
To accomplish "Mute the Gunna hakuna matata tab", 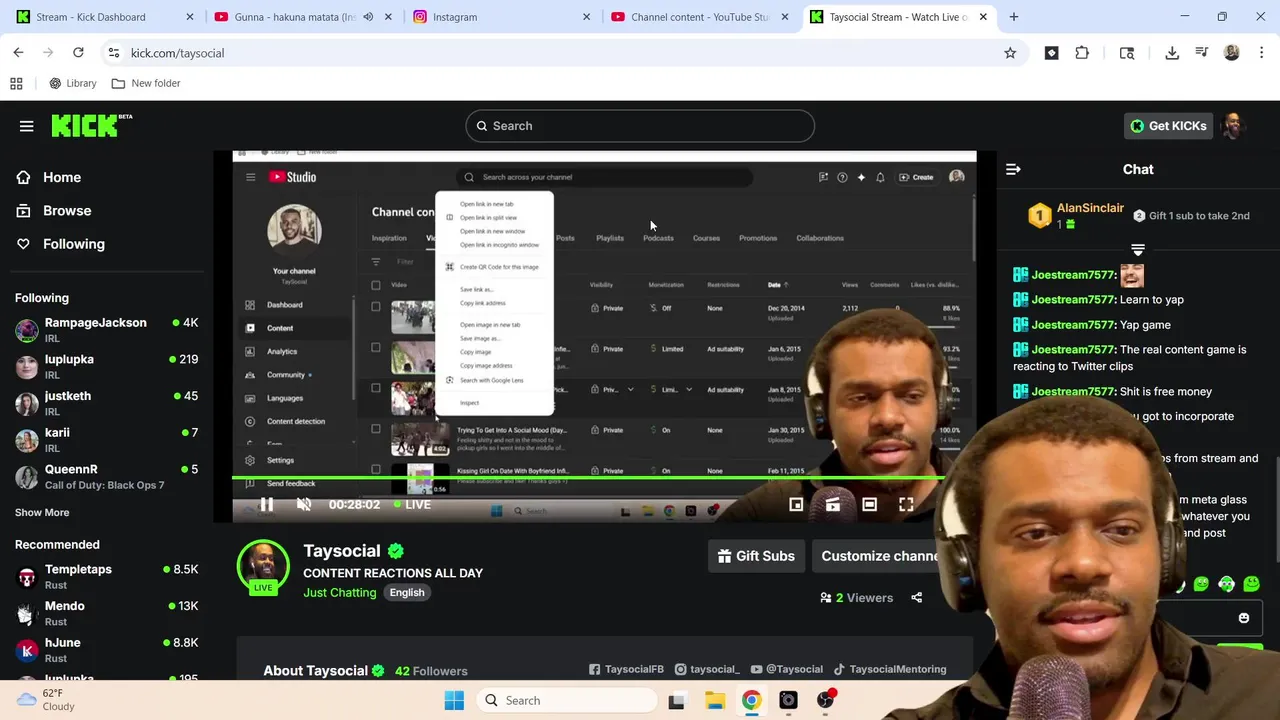I will (x=368, y=17).
